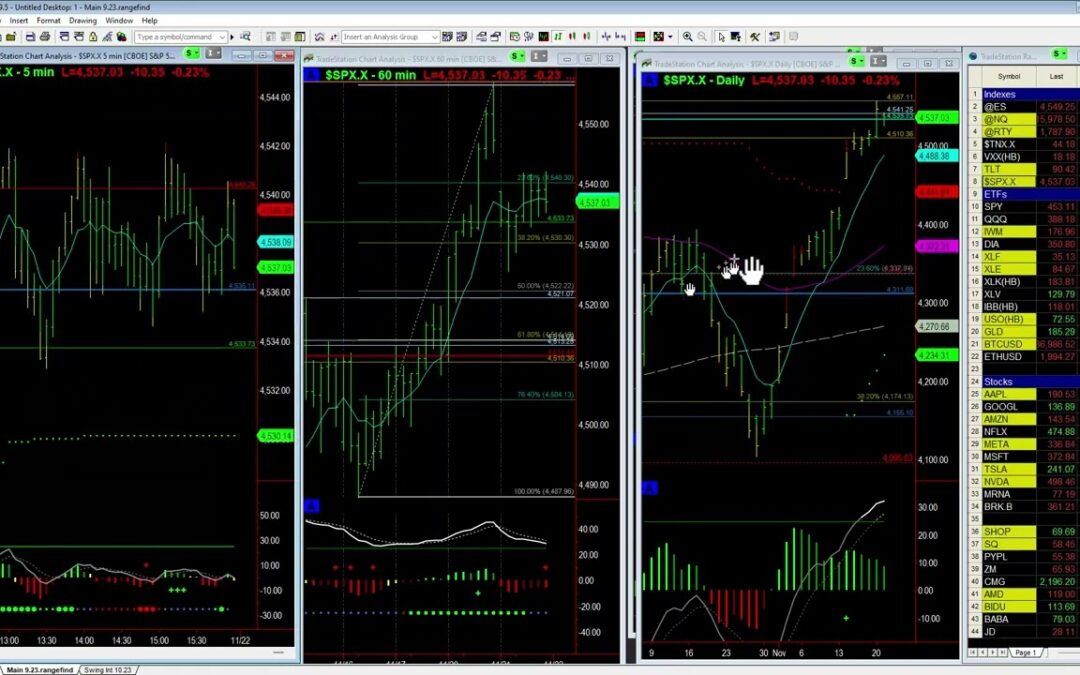Image resolution: width=1080 pixels, height=675 pixels.
Task: Open the symbol/command box dropdown
Action: click(x=222, y=37)
